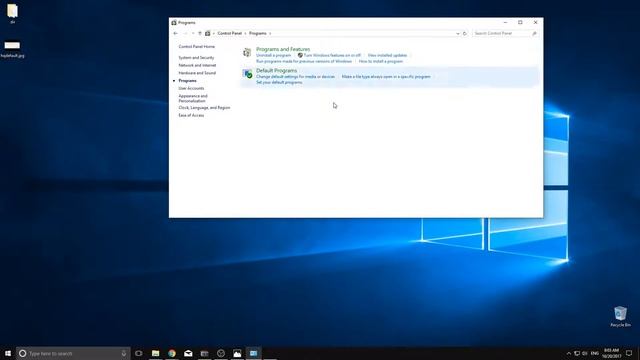Viewport: 640px width, 360px height.
Task: Click Programs in the breadcrumb
Action: click(x=258, y=33)
